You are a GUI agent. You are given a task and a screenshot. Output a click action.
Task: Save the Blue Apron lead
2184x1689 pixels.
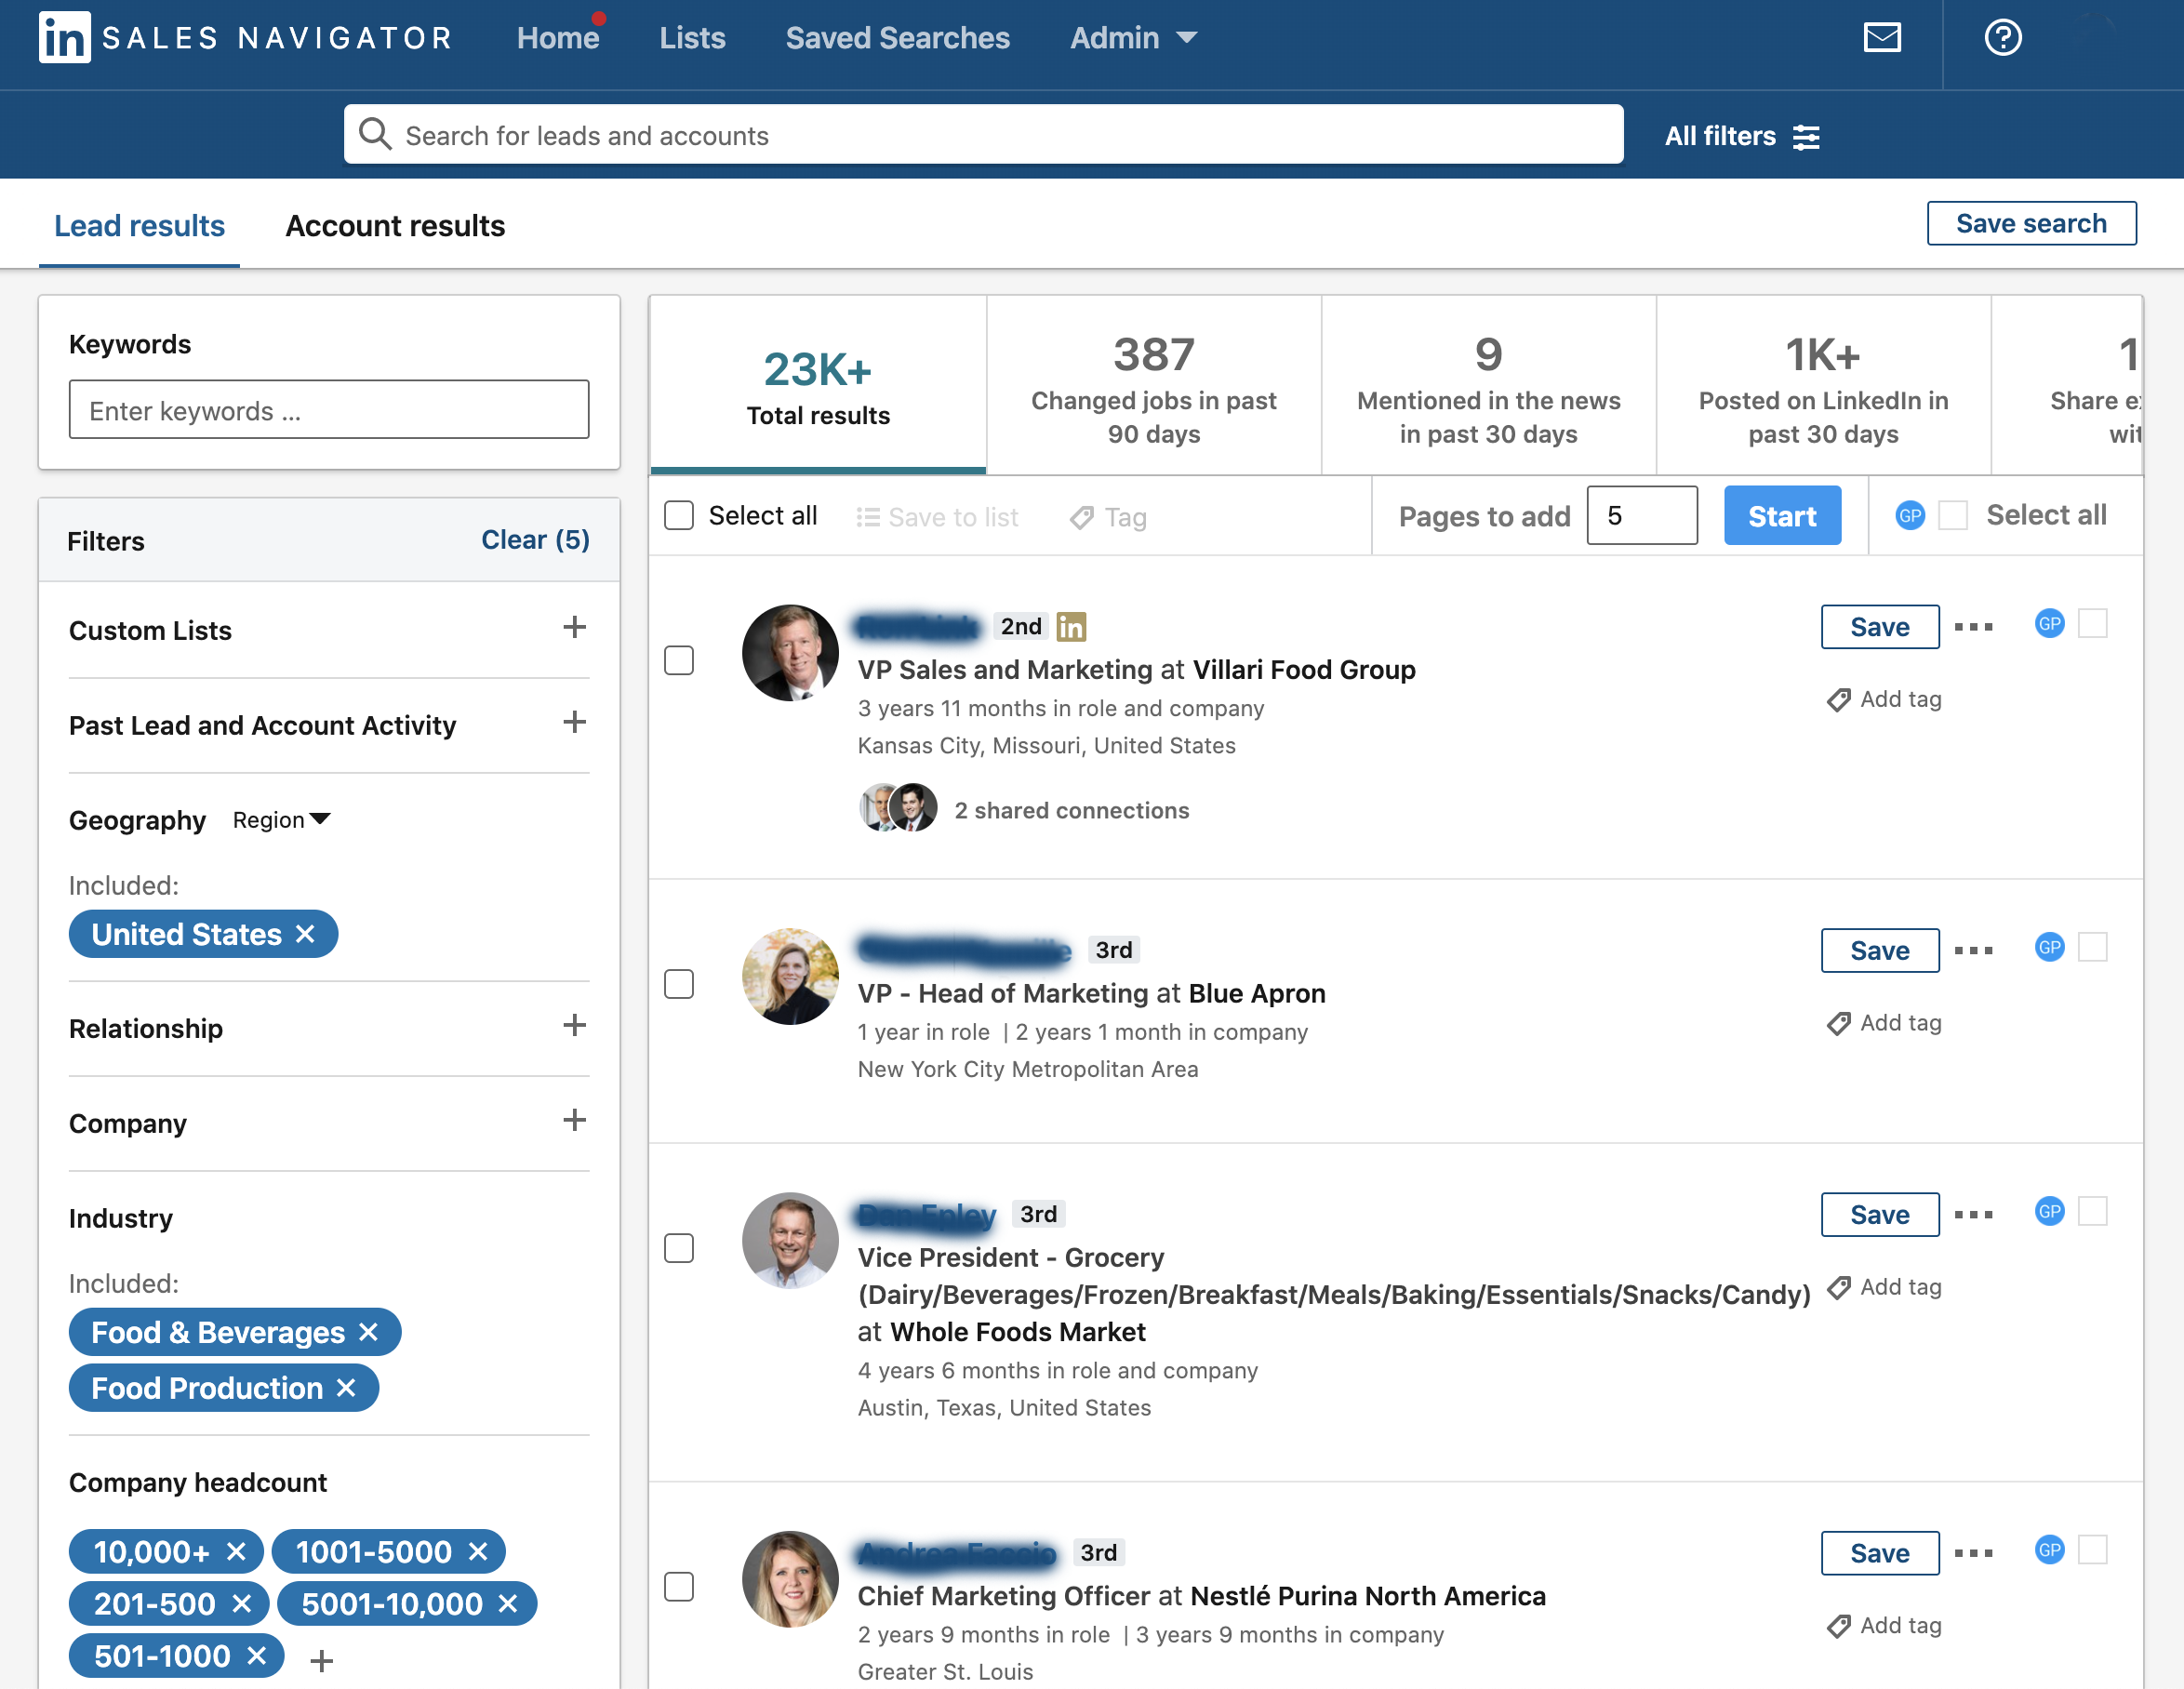pos(1880,951)
